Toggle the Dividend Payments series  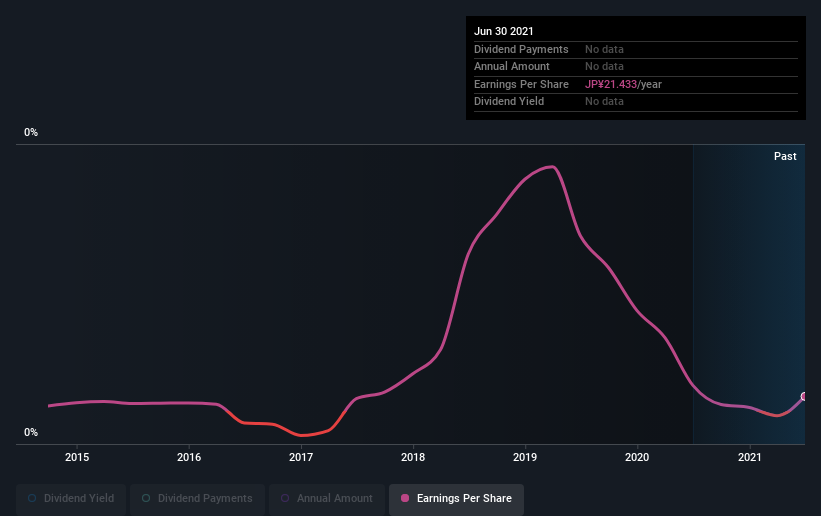[197, 498]
